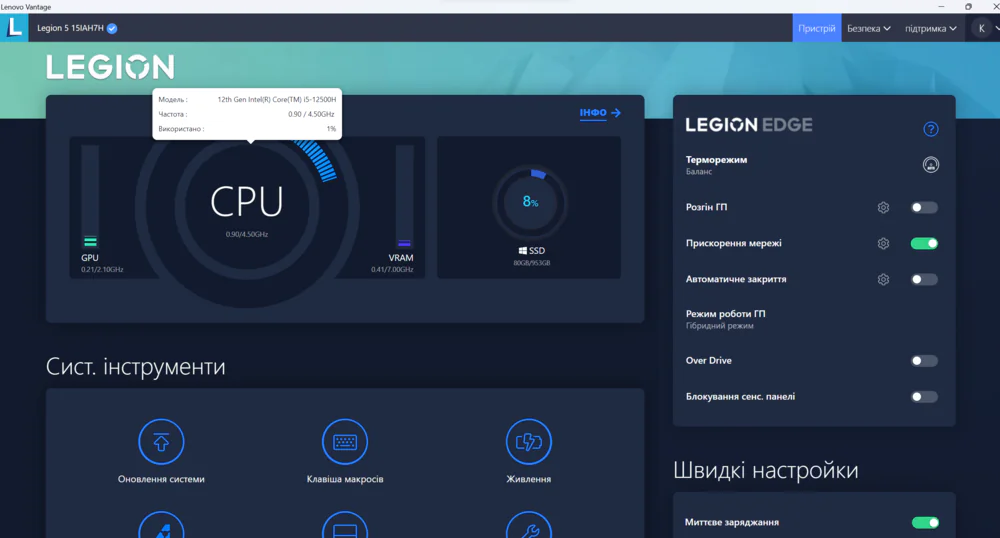Toggle Блокування сенс. панелі switch
1000x538 pixels.
tap(924, 396)
